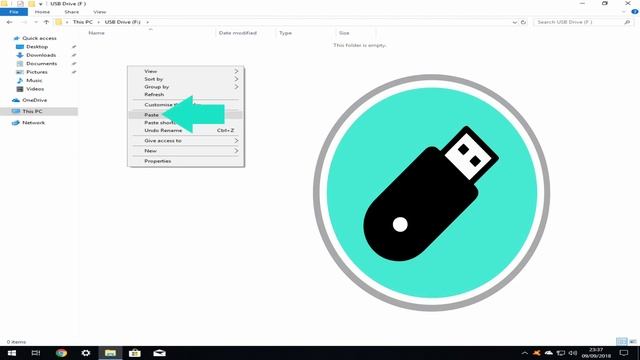This screenshot has height=360, width=640.
Task: Go back with the Back arrow
Action: (x=9, y=22)
